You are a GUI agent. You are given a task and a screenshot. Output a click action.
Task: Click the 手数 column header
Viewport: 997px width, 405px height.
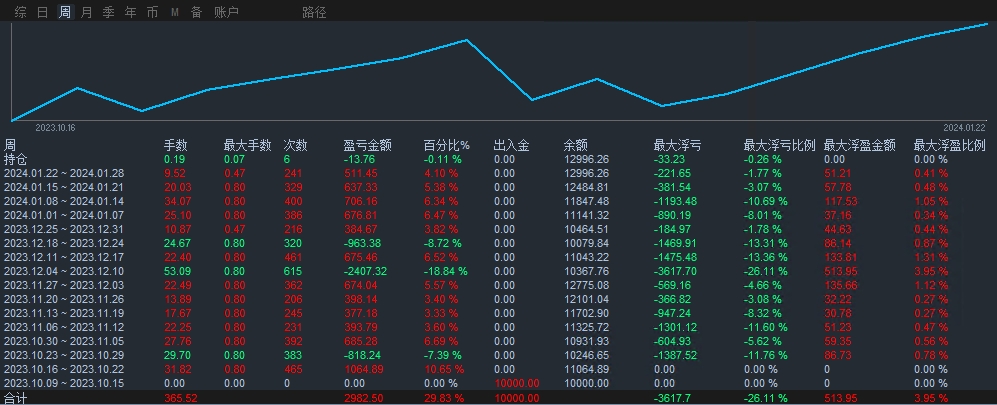tap(175, 146)
